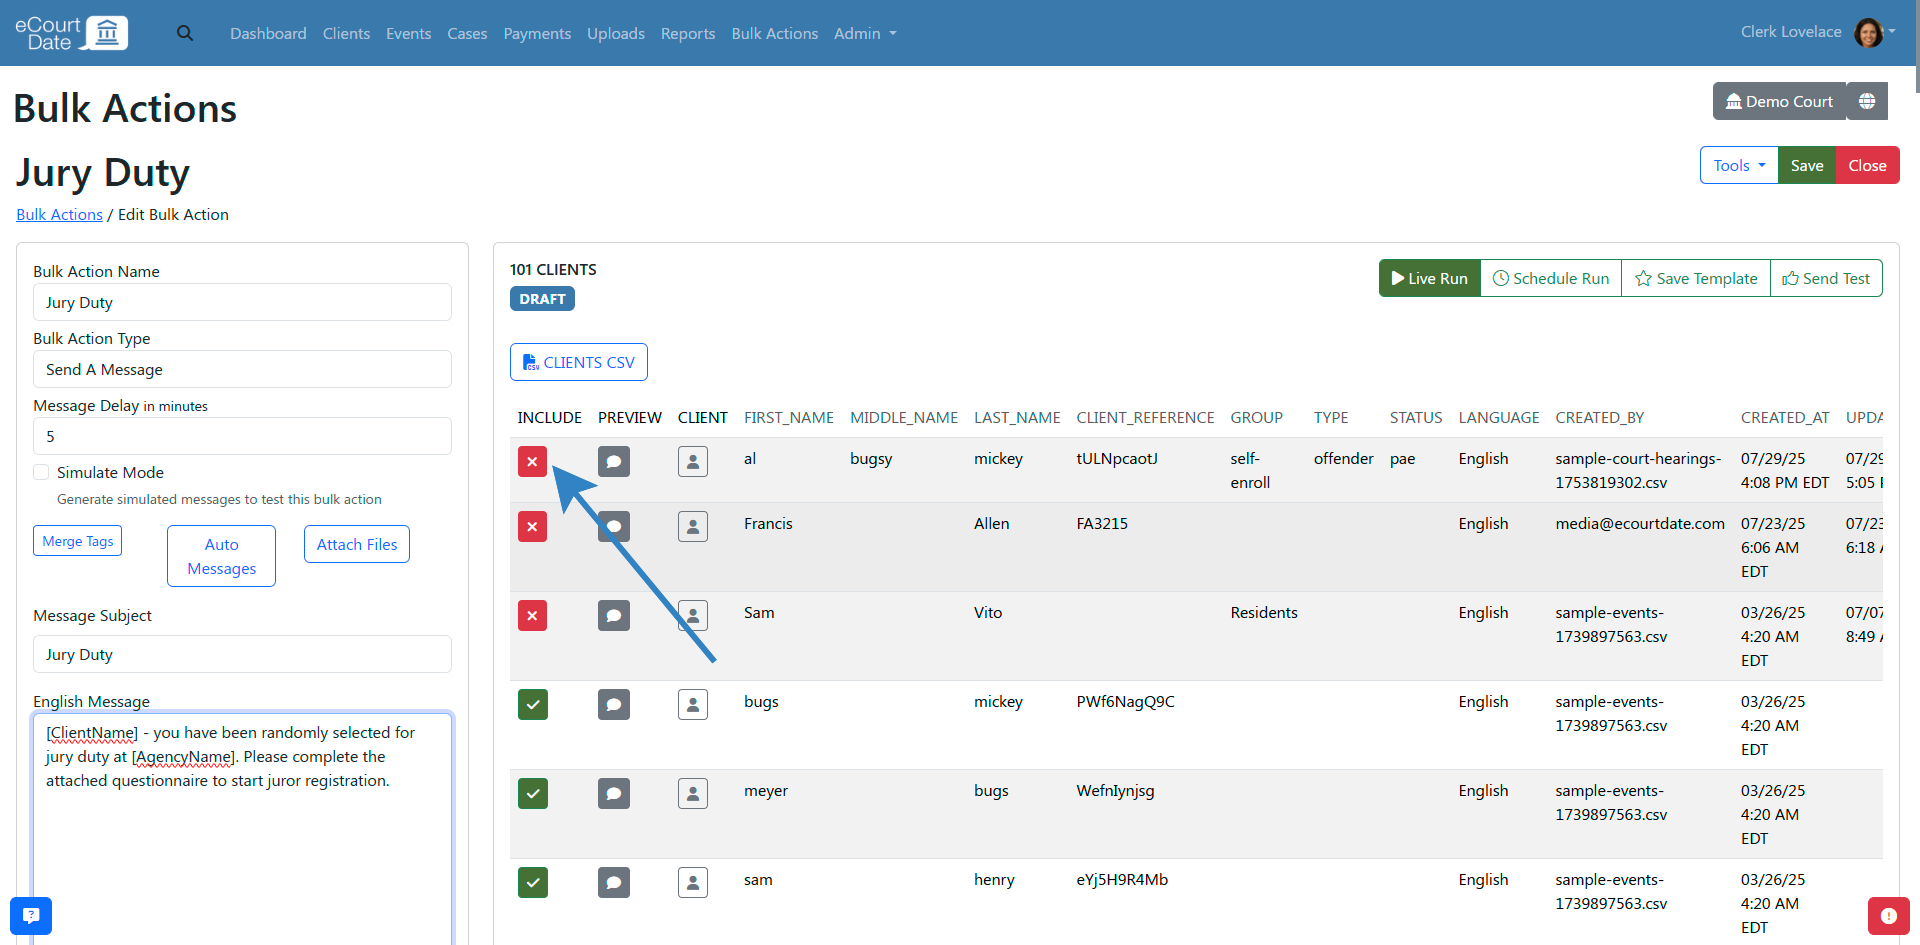View client profile of sam henry
The height and width of the screenshot is (945, 1920).
point(693,882)
